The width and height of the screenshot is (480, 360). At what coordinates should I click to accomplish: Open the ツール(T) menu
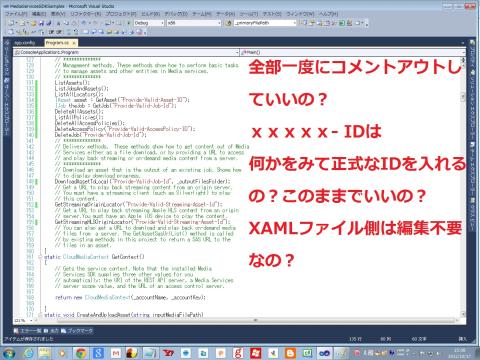(x=249, y=14)
